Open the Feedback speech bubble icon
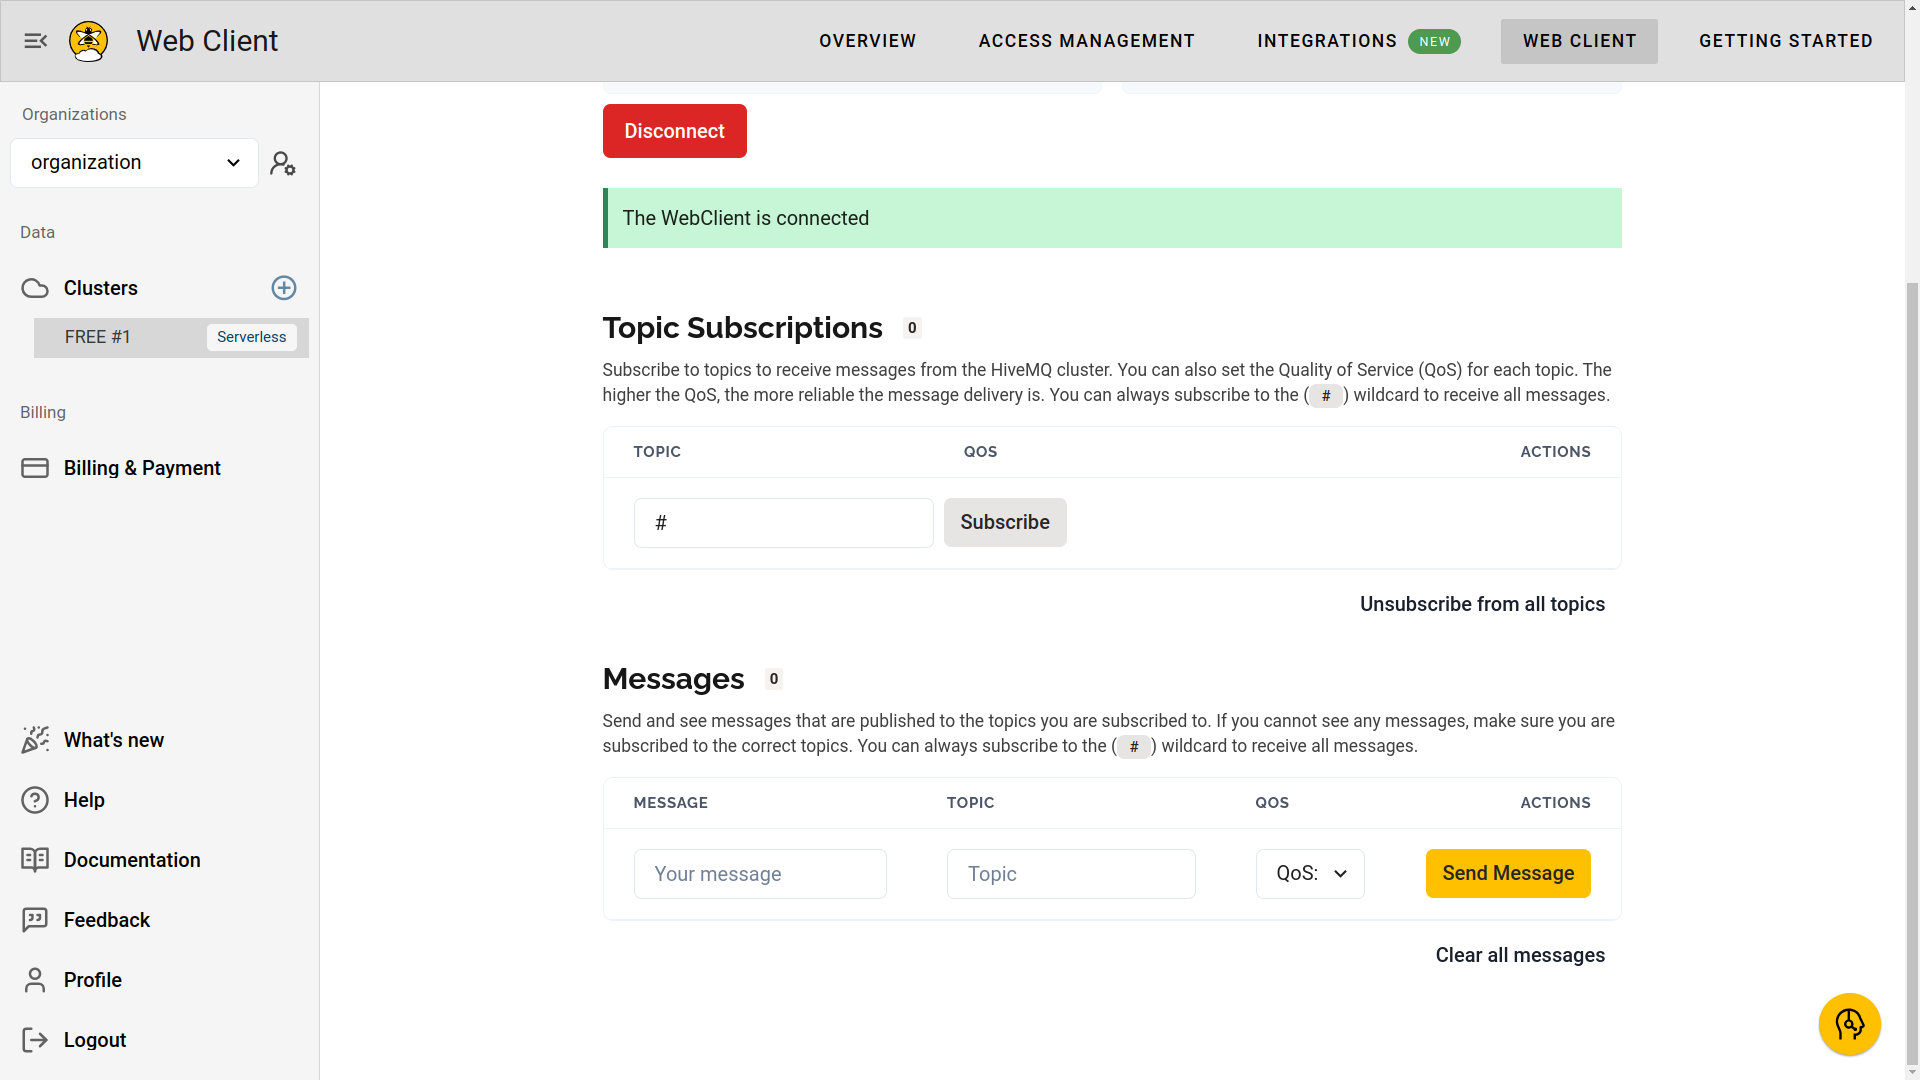 tap(35, 920)
